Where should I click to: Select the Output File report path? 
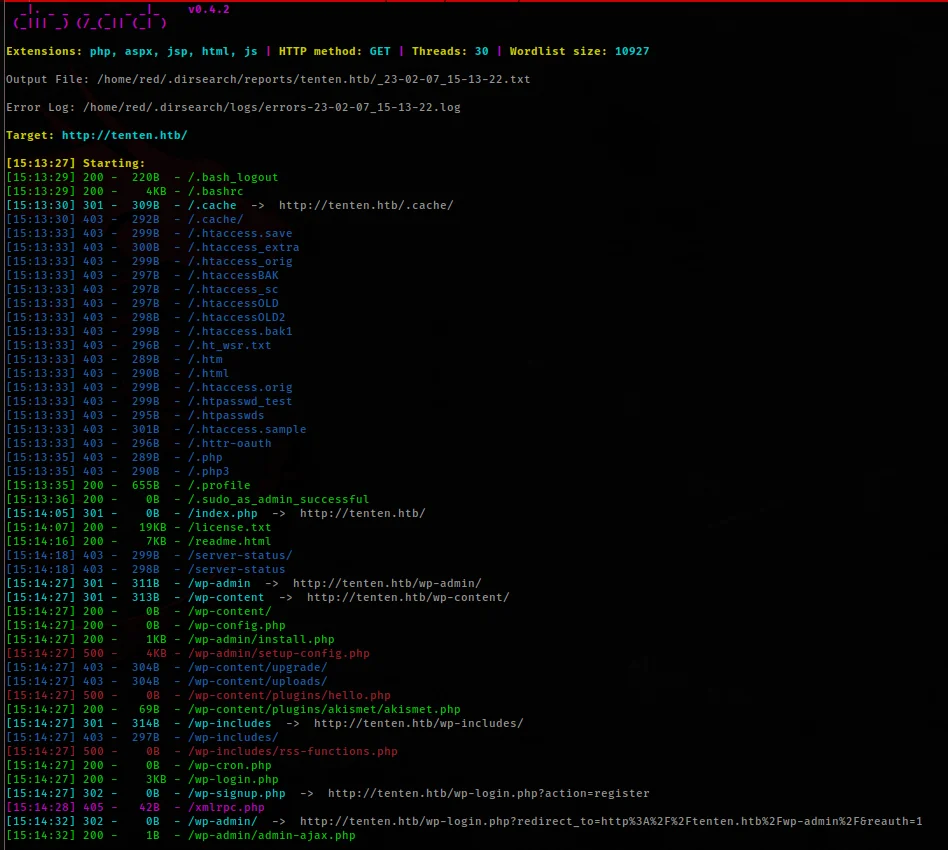313,79
